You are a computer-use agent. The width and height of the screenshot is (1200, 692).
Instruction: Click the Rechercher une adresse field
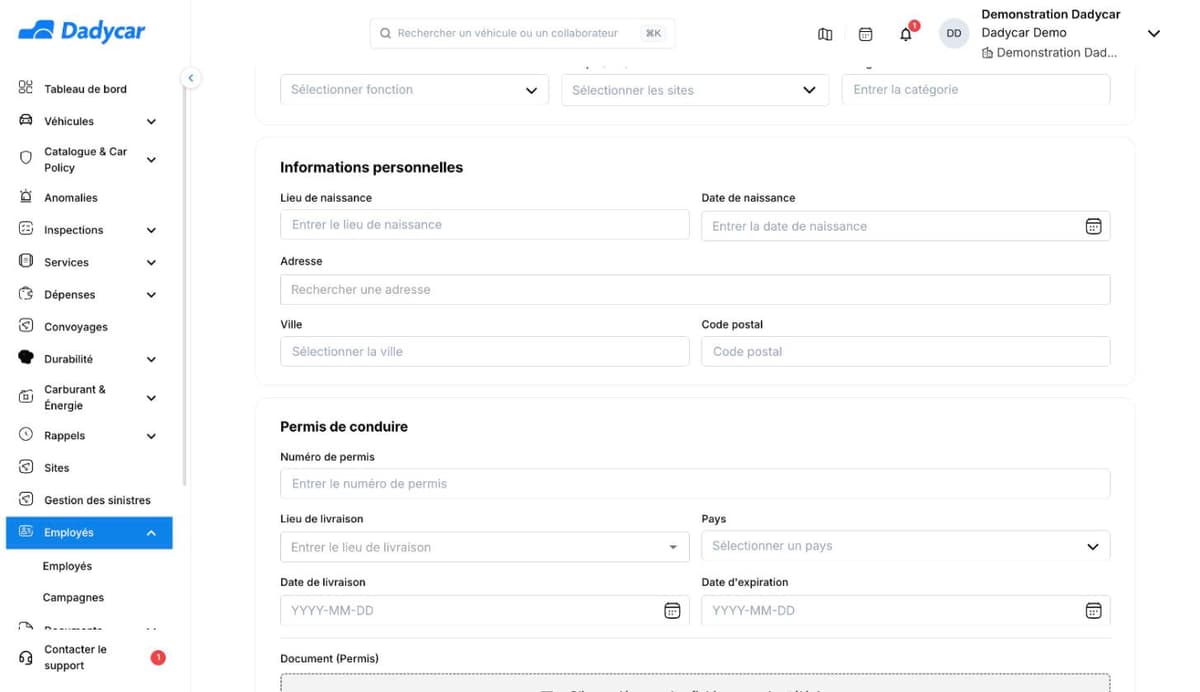695,290
